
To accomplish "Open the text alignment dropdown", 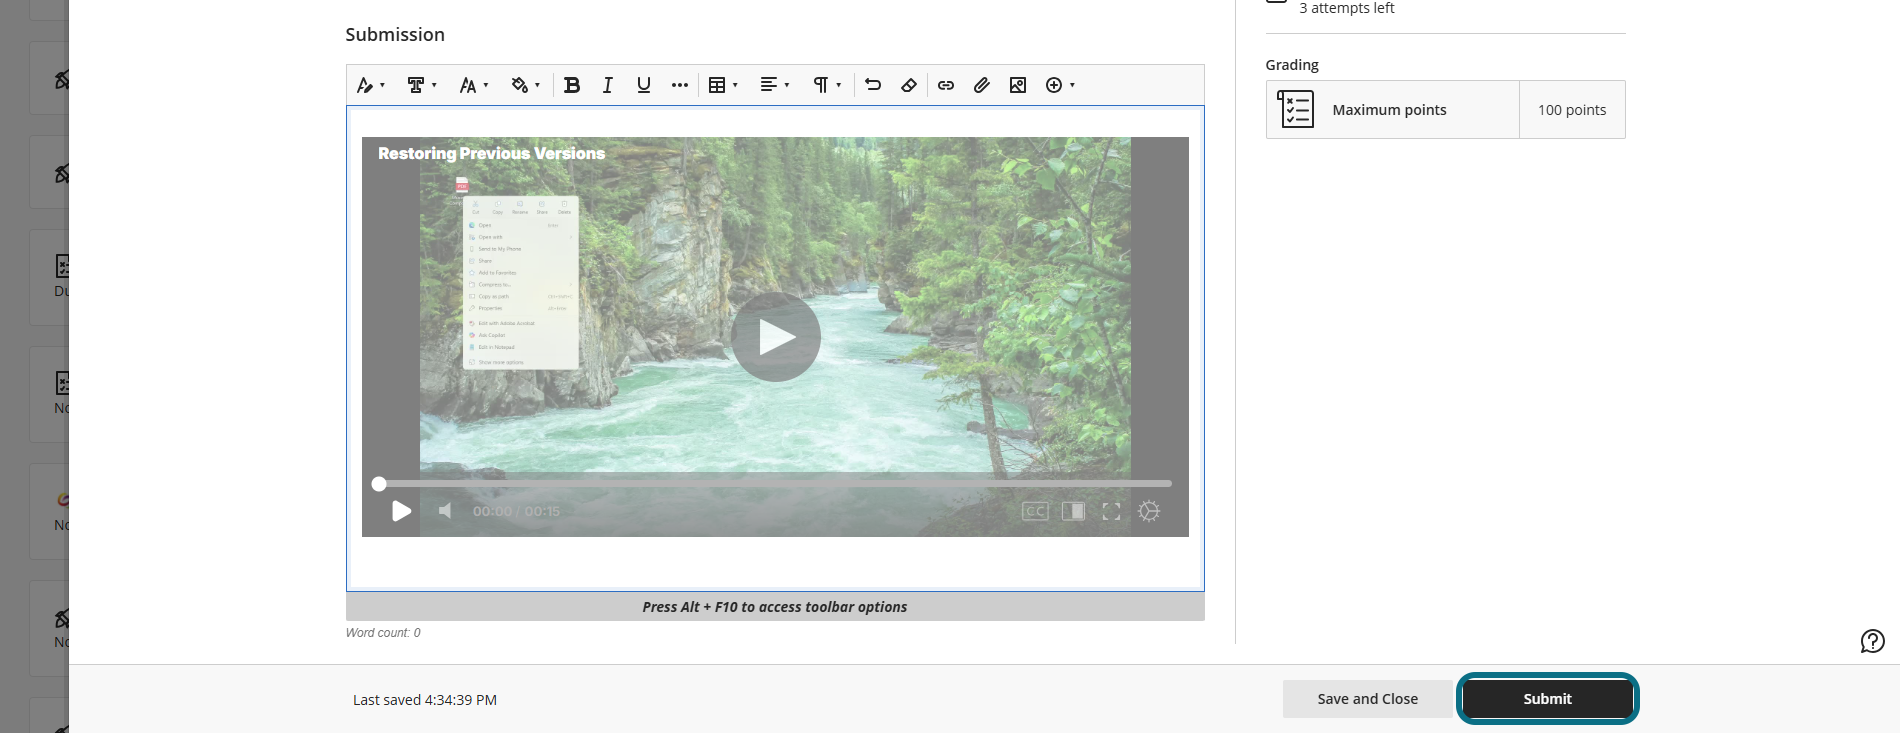I will (775, 85).
